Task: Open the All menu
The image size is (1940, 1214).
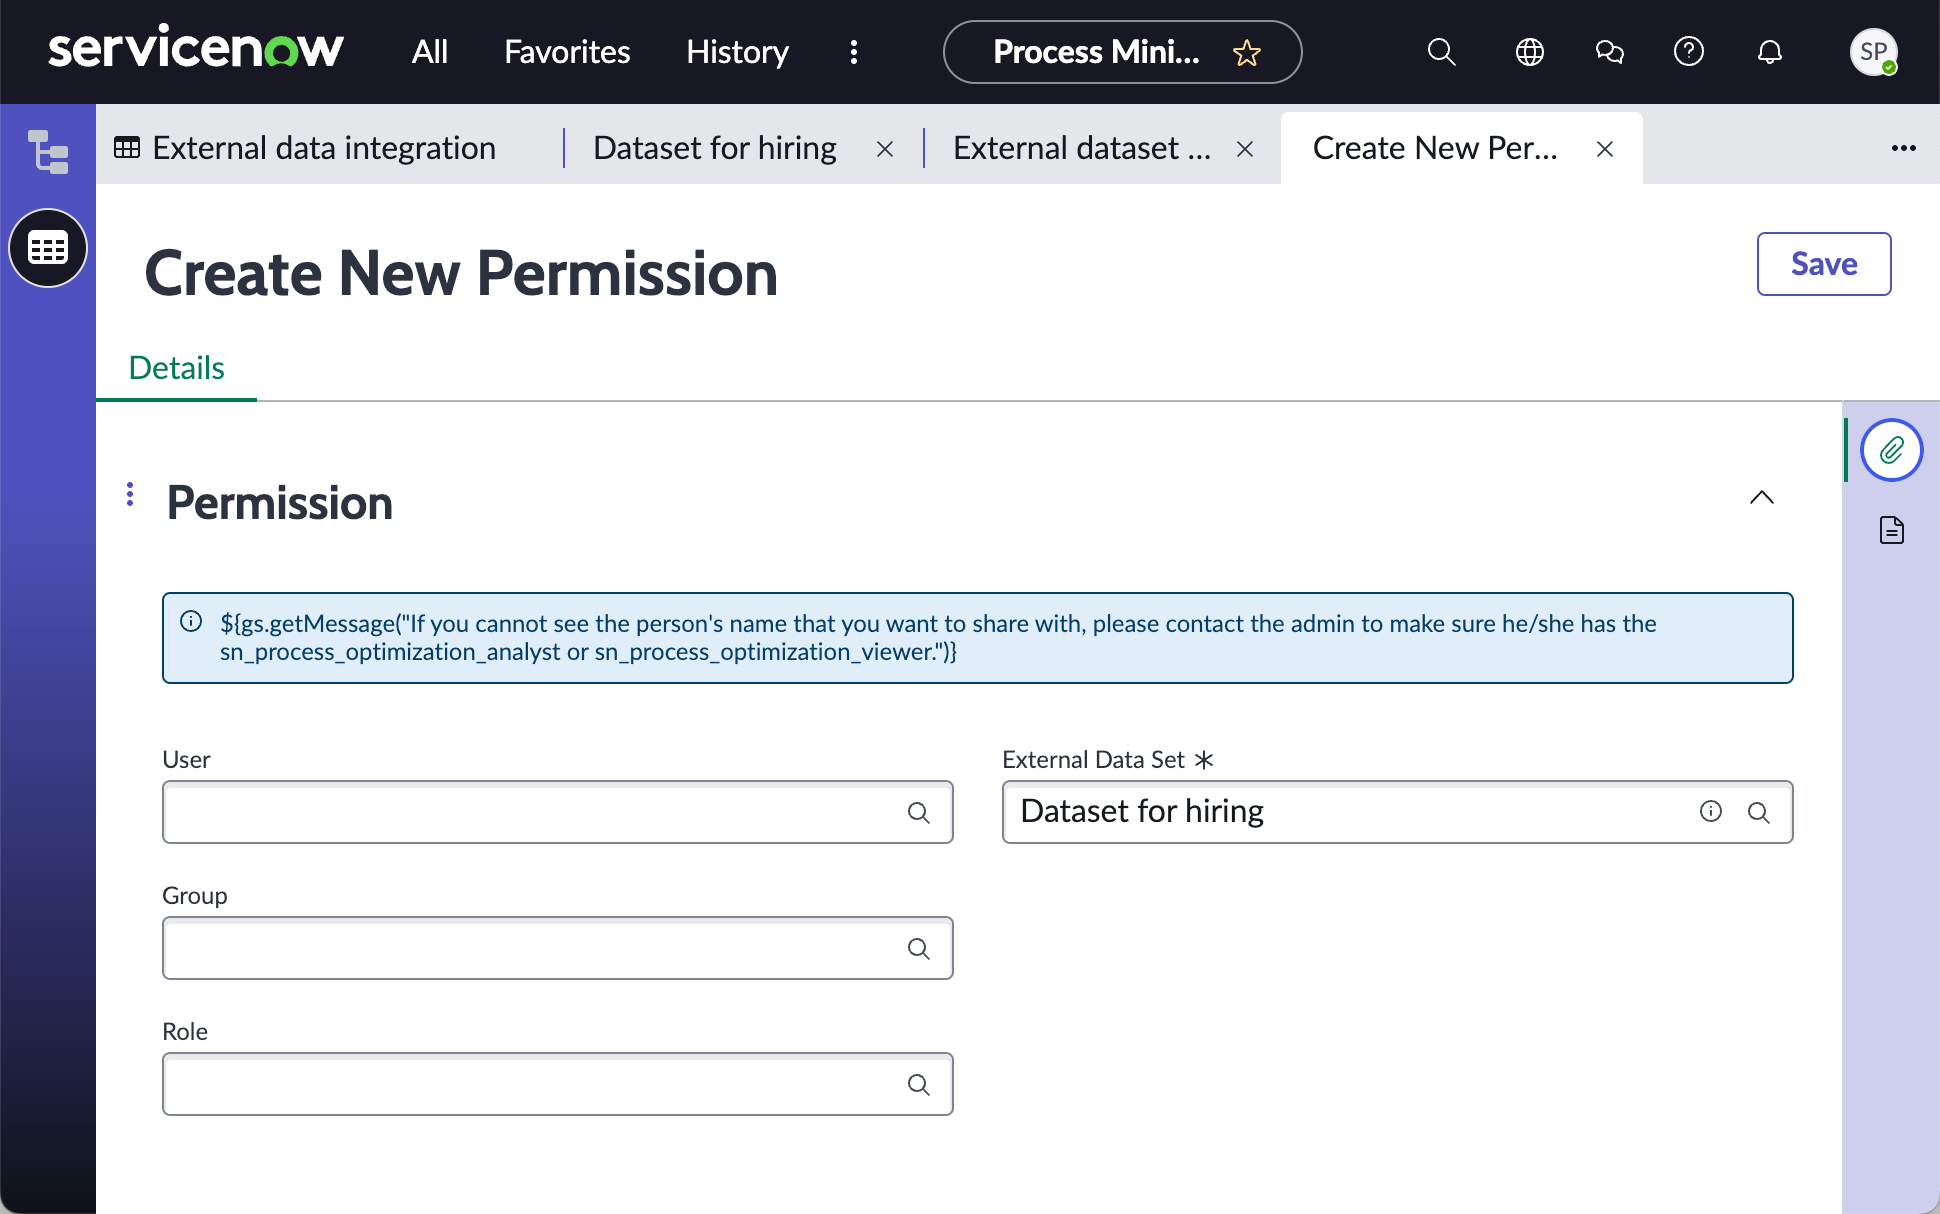Action: [430, 52]
